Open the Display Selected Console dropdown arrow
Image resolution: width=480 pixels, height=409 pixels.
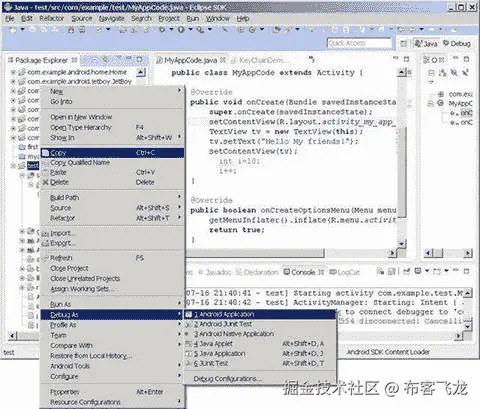(427, 272)
